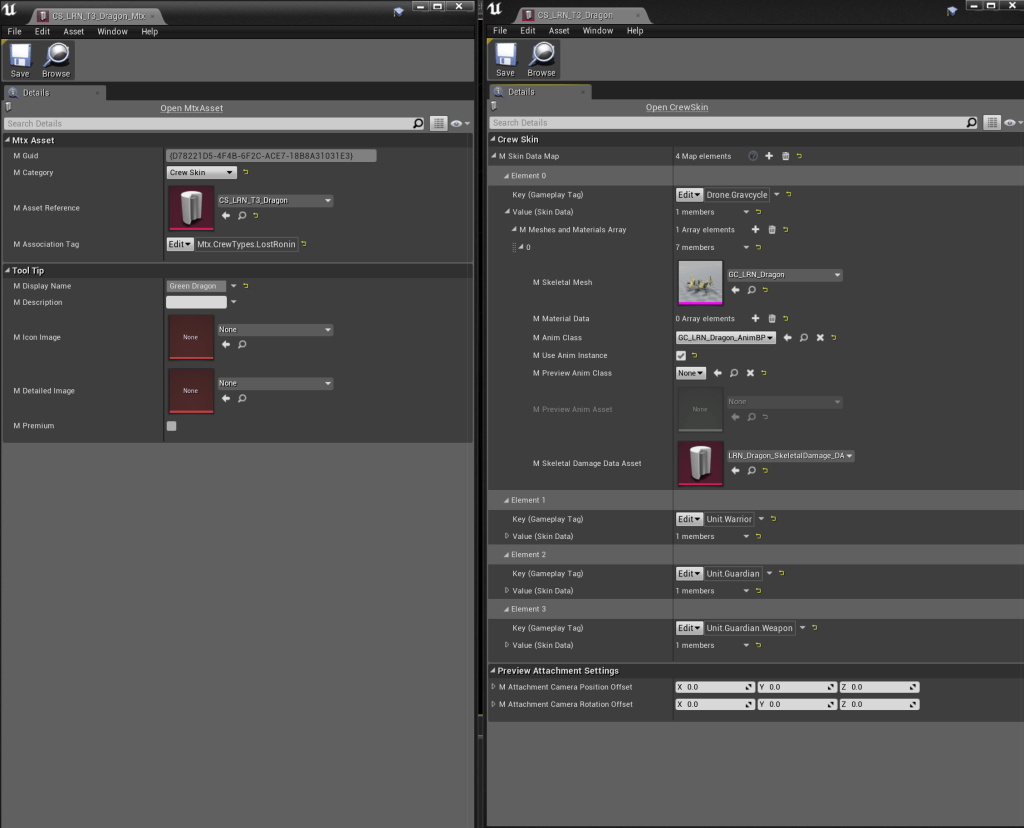Open the Asset menu in left window
Image resolution: width=1024 pixels, height=828 pixels.
74,31
